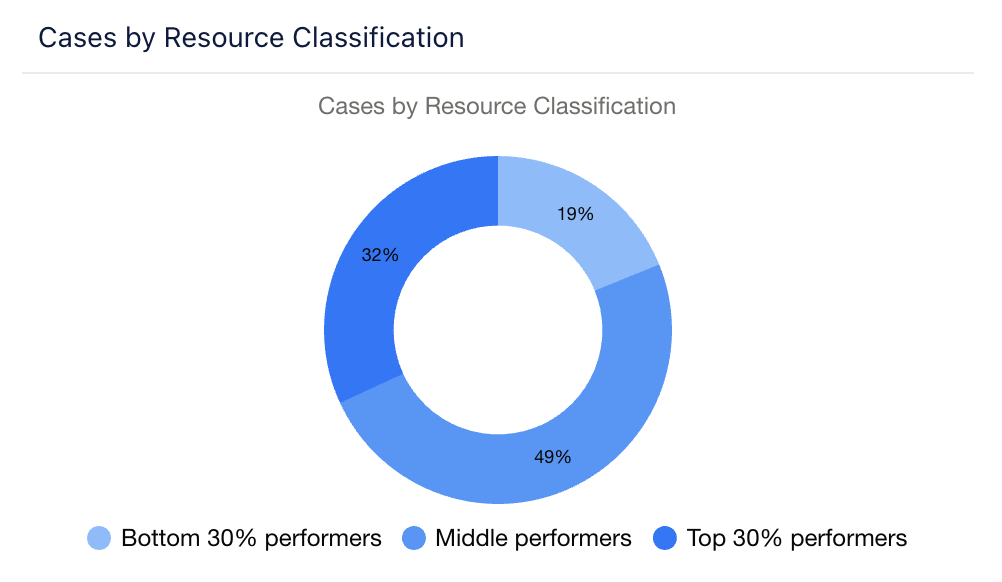Viewport: 1002px width, 582px height.
Task: Click the word 'Cases' in the bold panel heading
Action: pos(72,38)
